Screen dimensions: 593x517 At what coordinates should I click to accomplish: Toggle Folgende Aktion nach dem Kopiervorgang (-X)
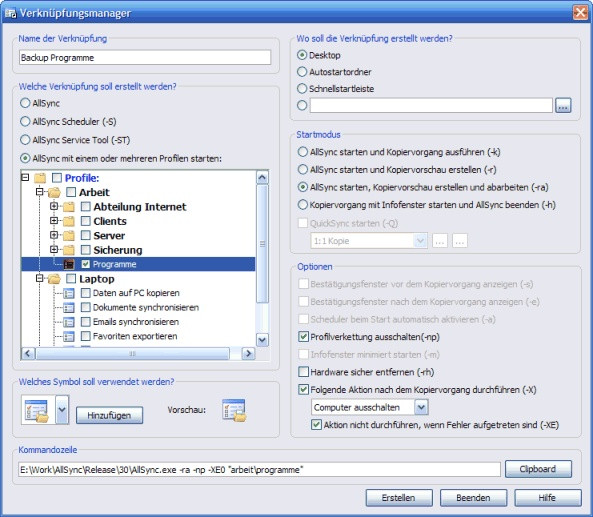click(x=303, y=390)
